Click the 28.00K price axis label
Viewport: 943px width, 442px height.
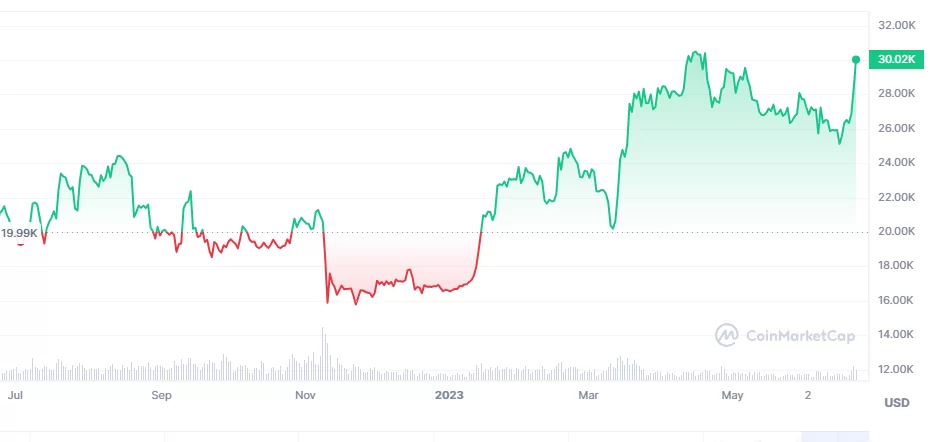897,93
